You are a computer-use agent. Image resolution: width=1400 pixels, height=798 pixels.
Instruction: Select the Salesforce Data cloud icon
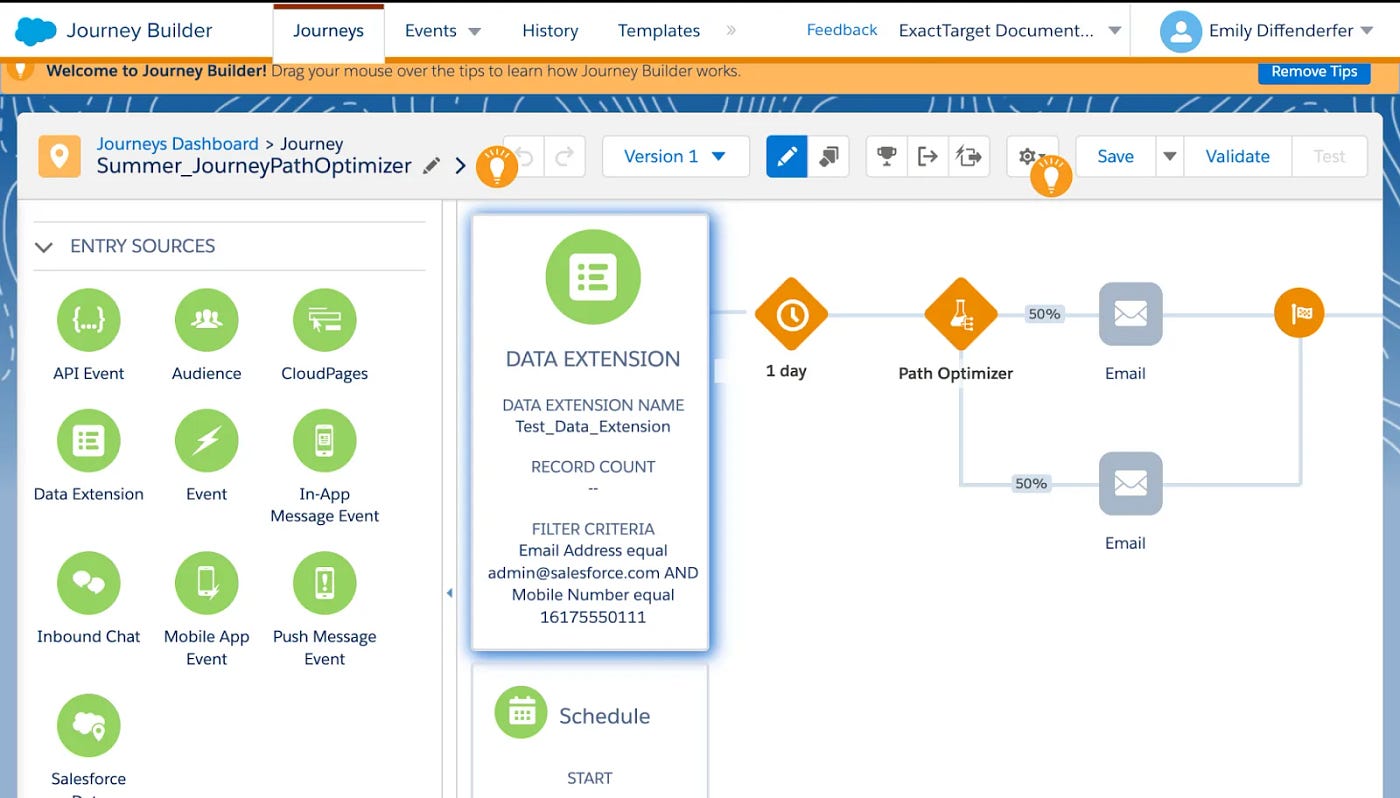(89, 726)
